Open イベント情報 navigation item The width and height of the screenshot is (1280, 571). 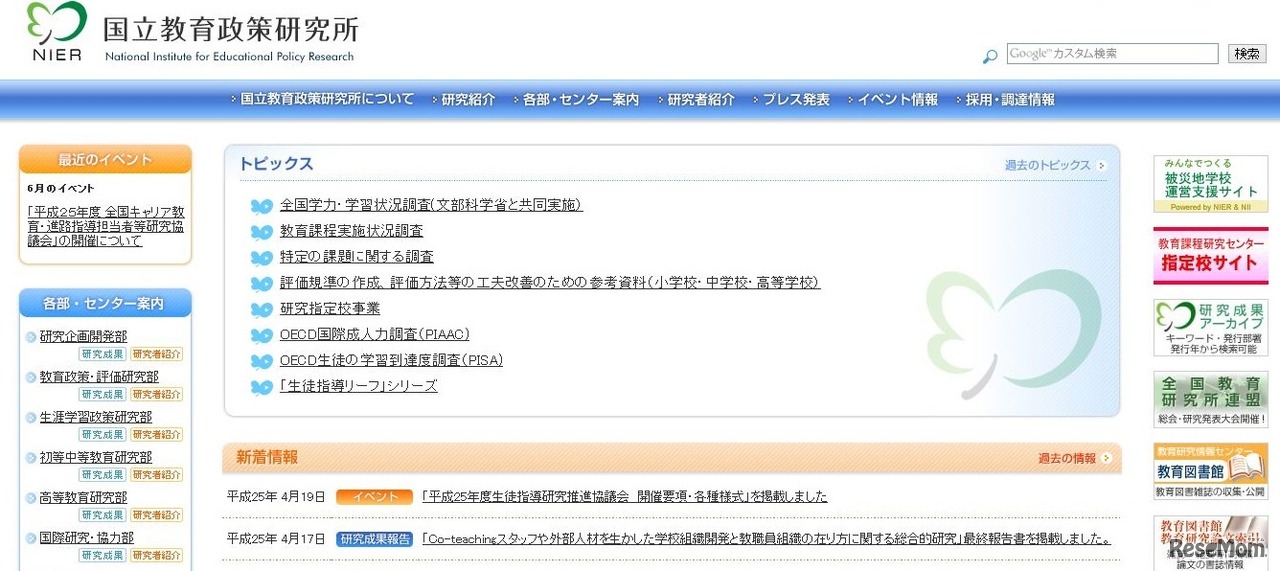coord(897,100)
